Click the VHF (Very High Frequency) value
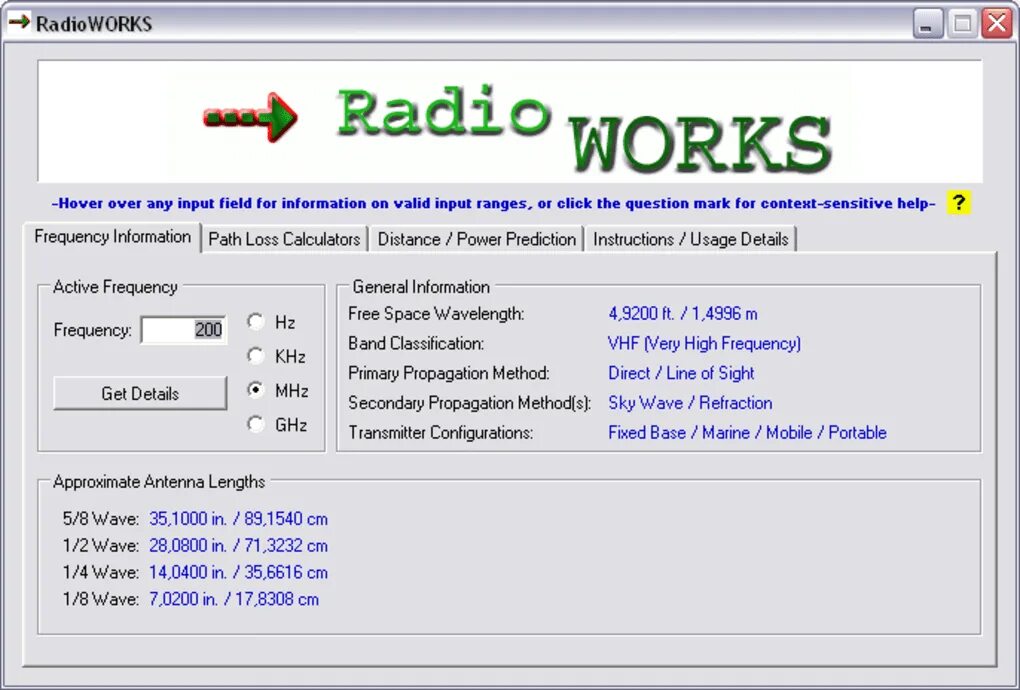 (704, 343)
